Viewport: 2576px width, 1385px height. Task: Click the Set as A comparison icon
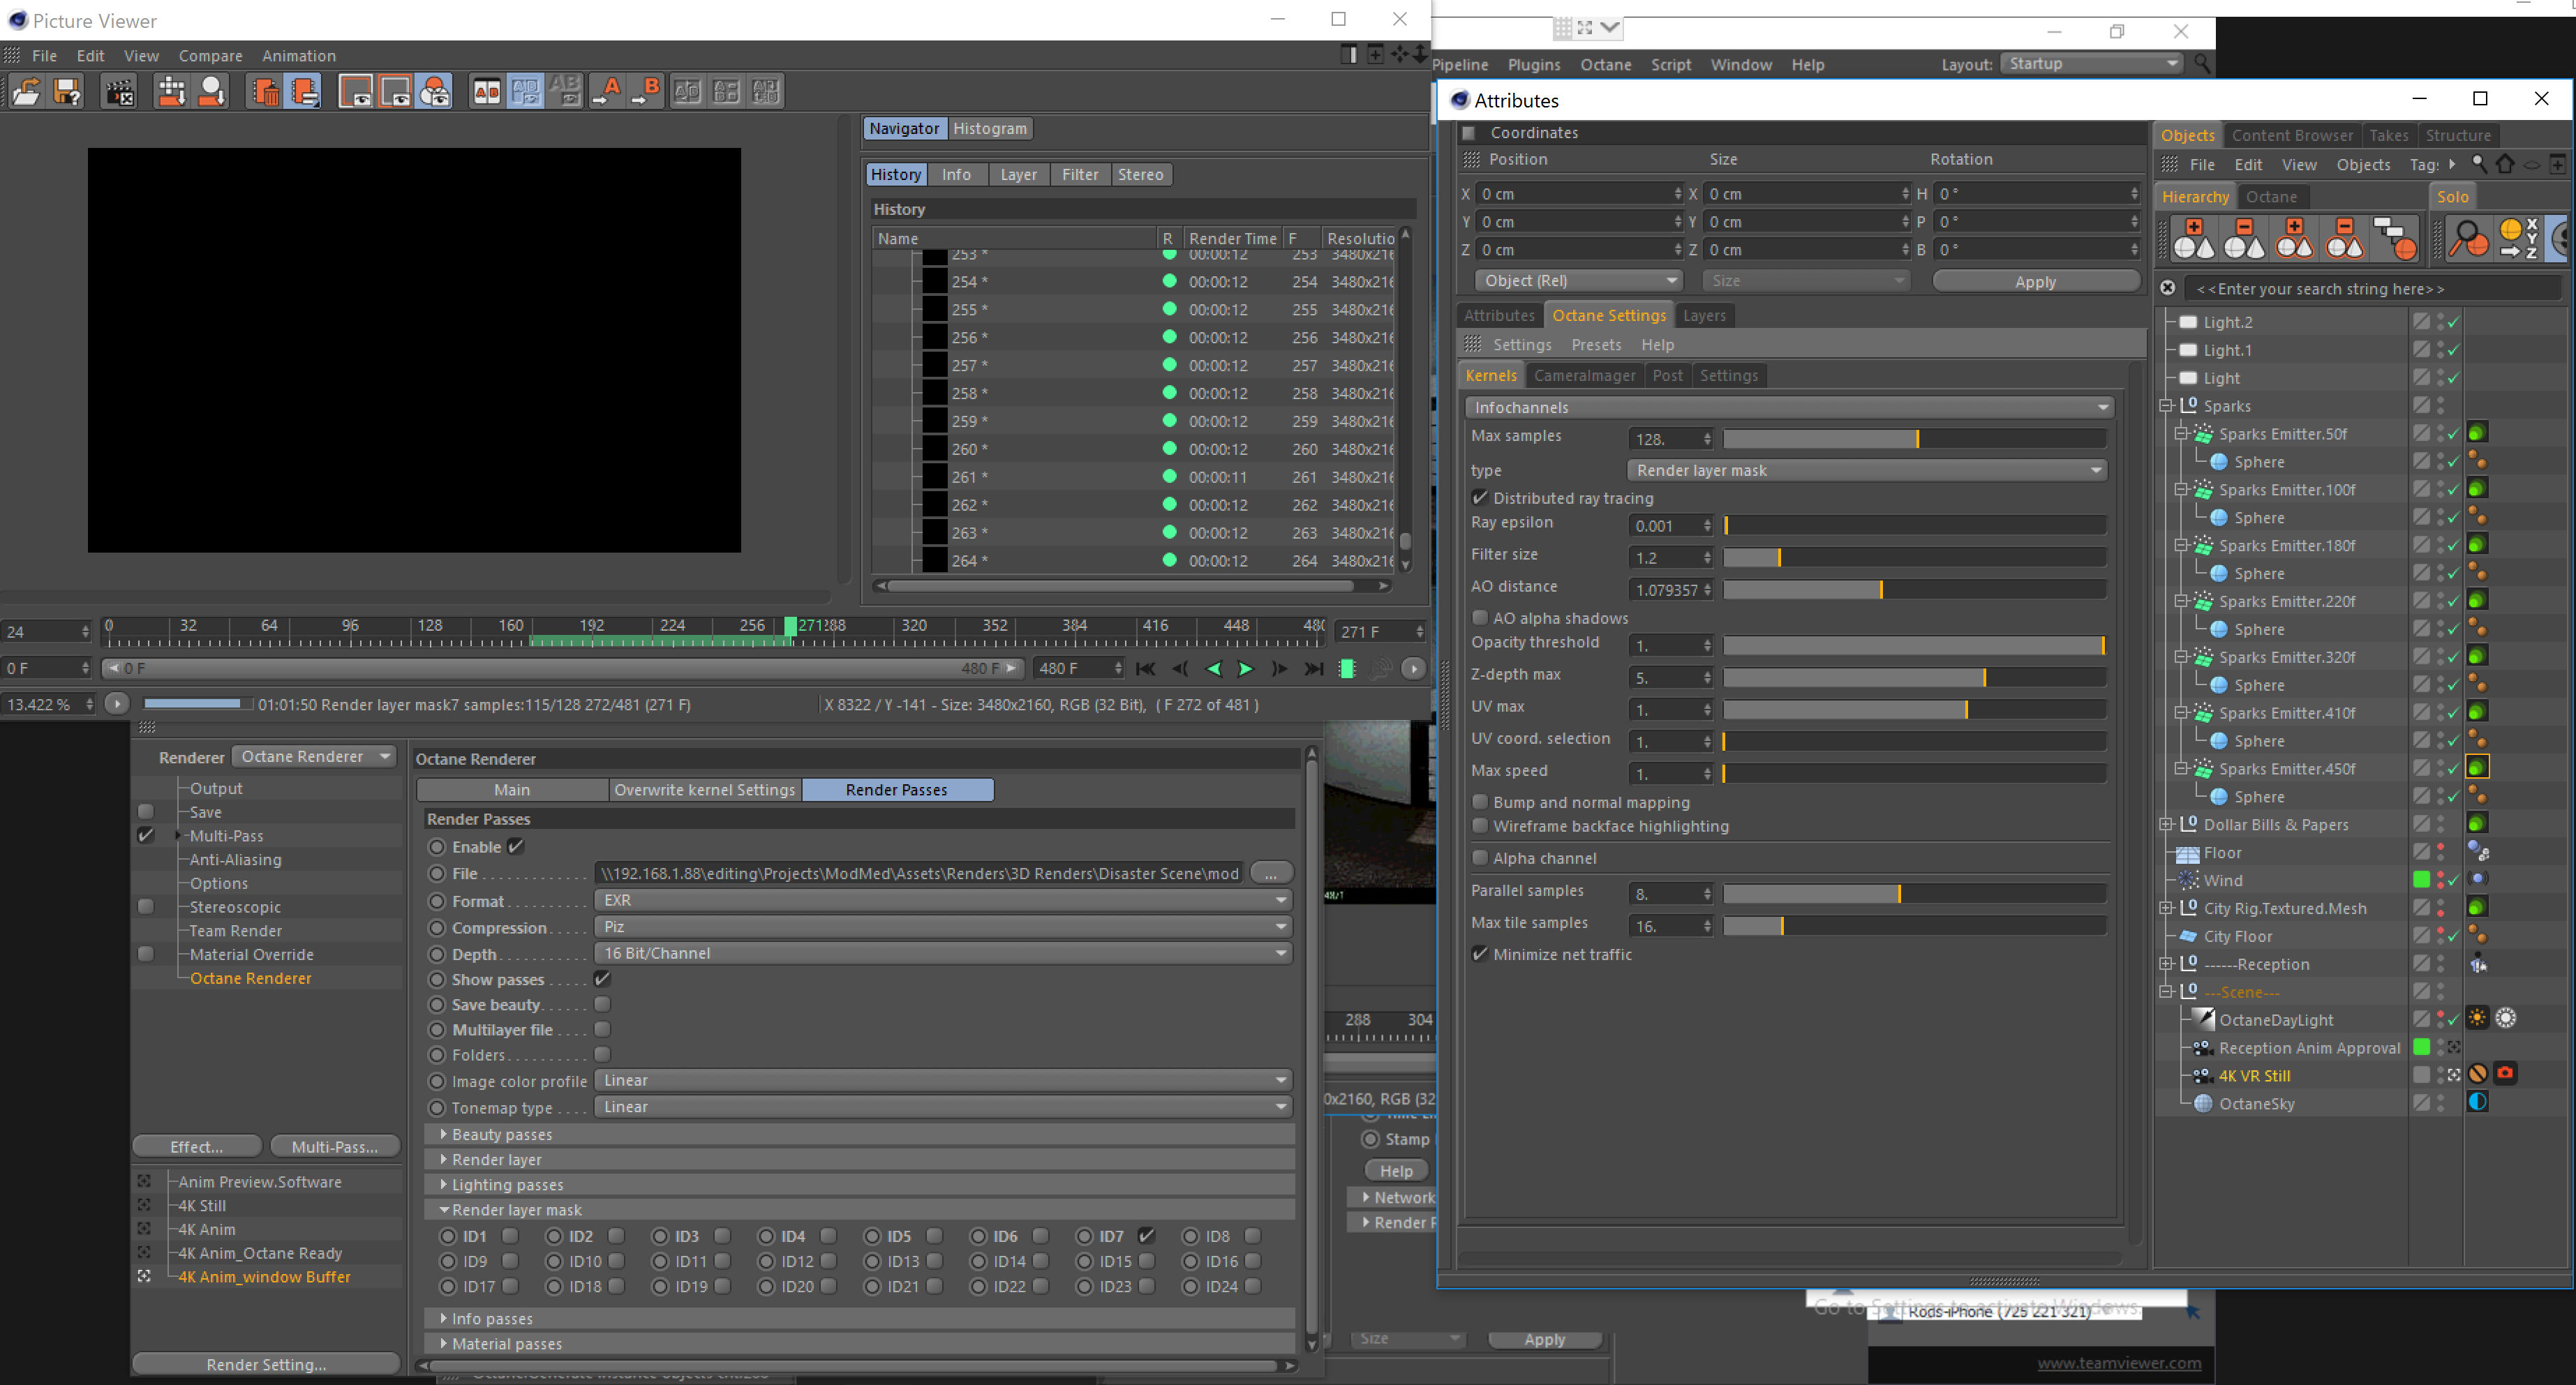607,92
